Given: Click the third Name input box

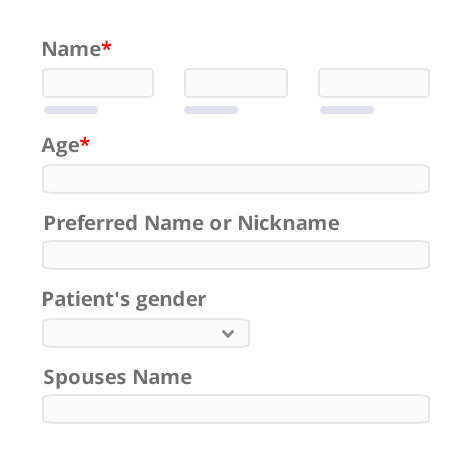Looking at the screenshot, I should point(374,83).
